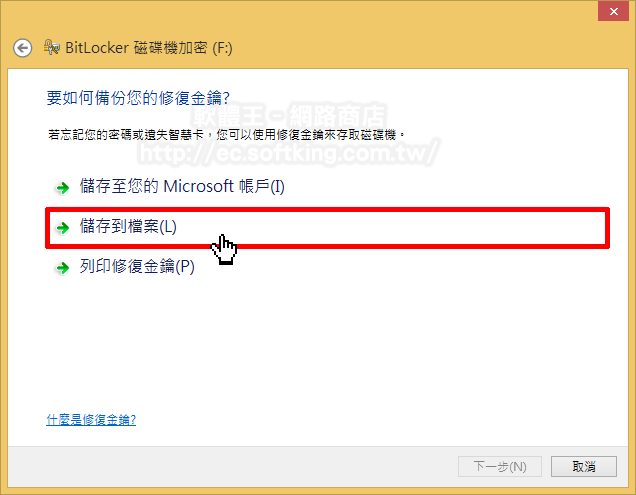
Task: Click green arrow beside 儲存到檔案(L)
Action: coord(62,228)
